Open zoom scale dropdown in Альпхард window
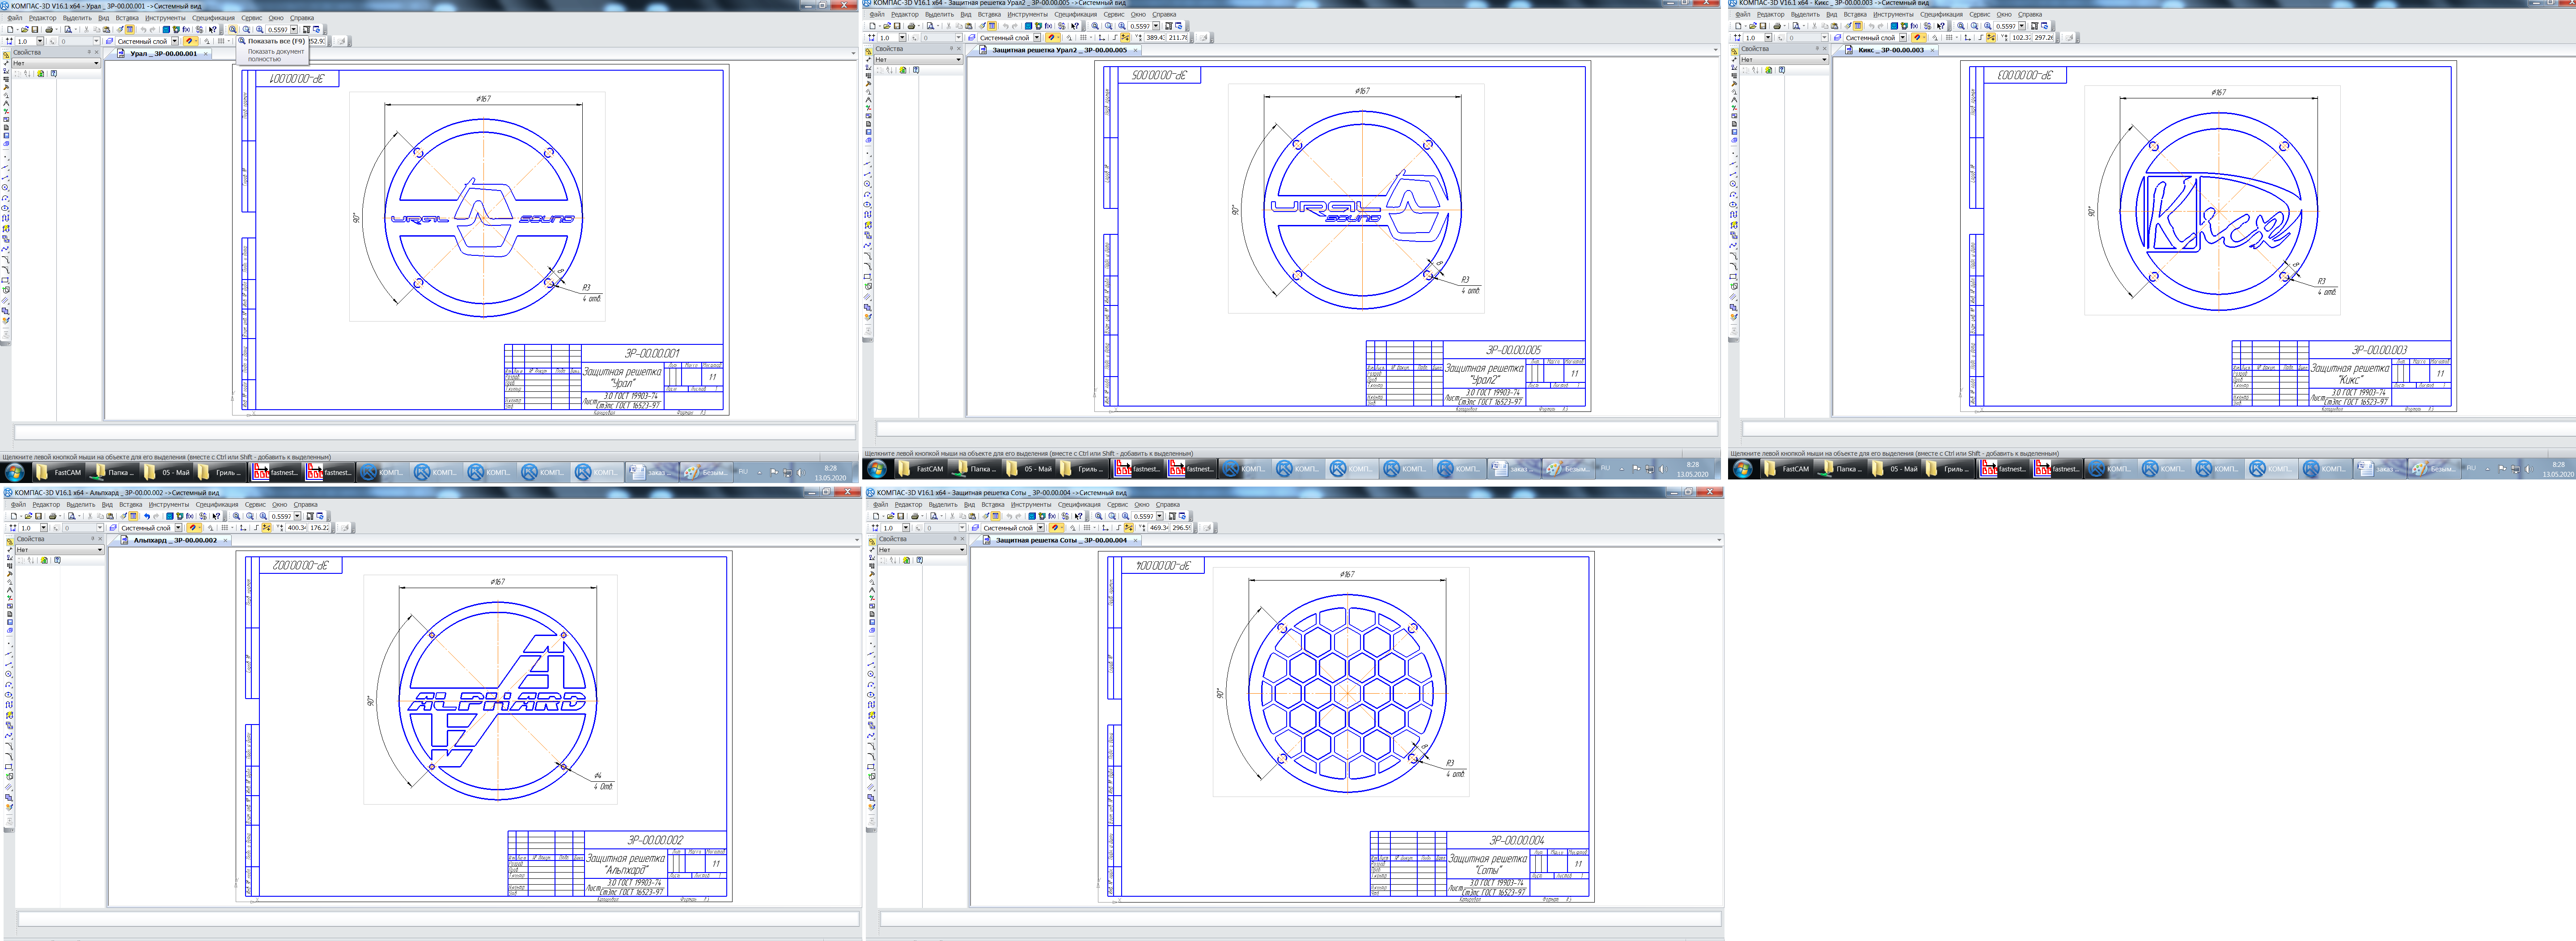Viewport: 2576px width, 941px height. [297, 516]
